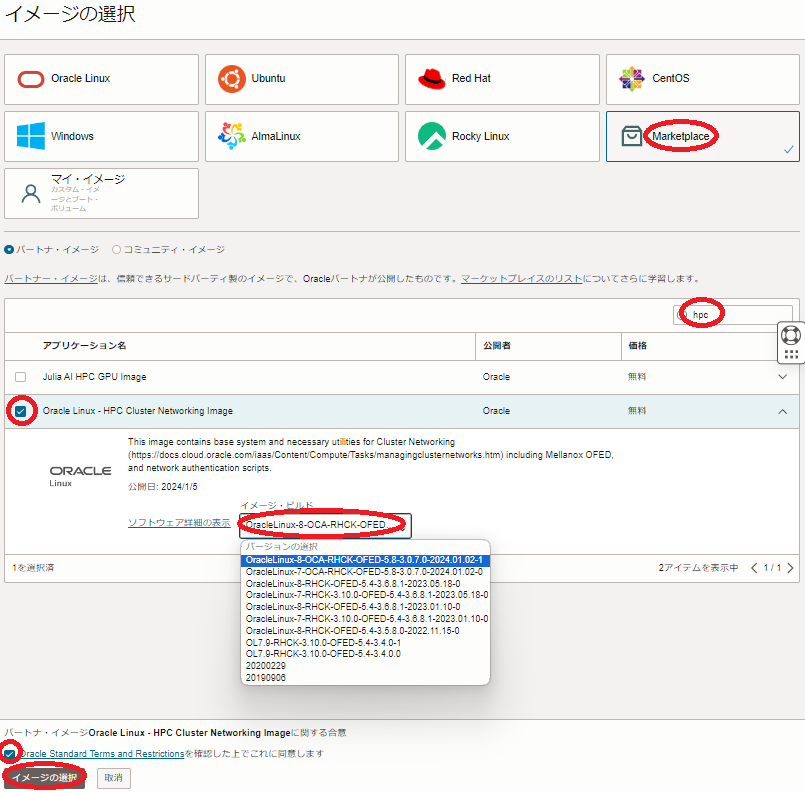Choose the Ubuntu logo tile
This screenshot has height=793, width=805.
[232, 79]
